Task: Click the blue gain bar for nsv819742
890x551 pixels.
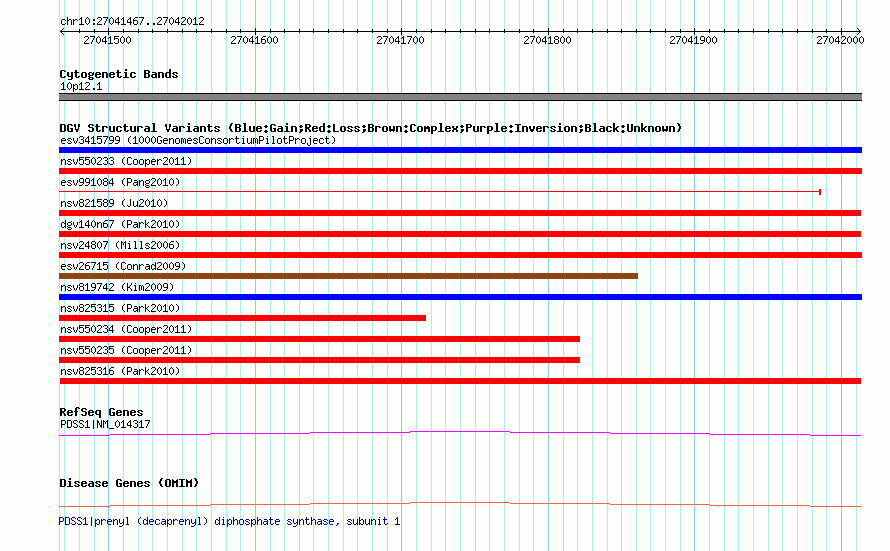Action: coord(460,297)
